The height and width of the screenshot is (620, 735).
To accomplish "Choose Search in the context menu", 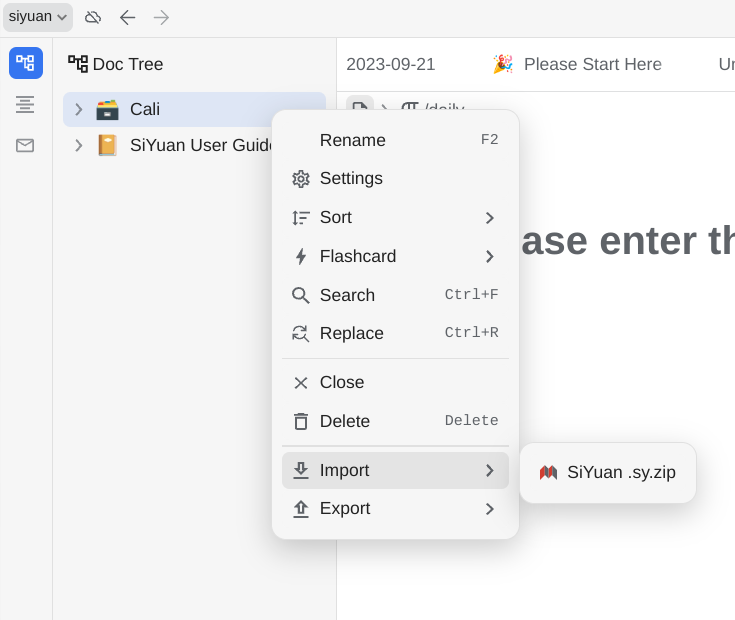I will 395,295.
